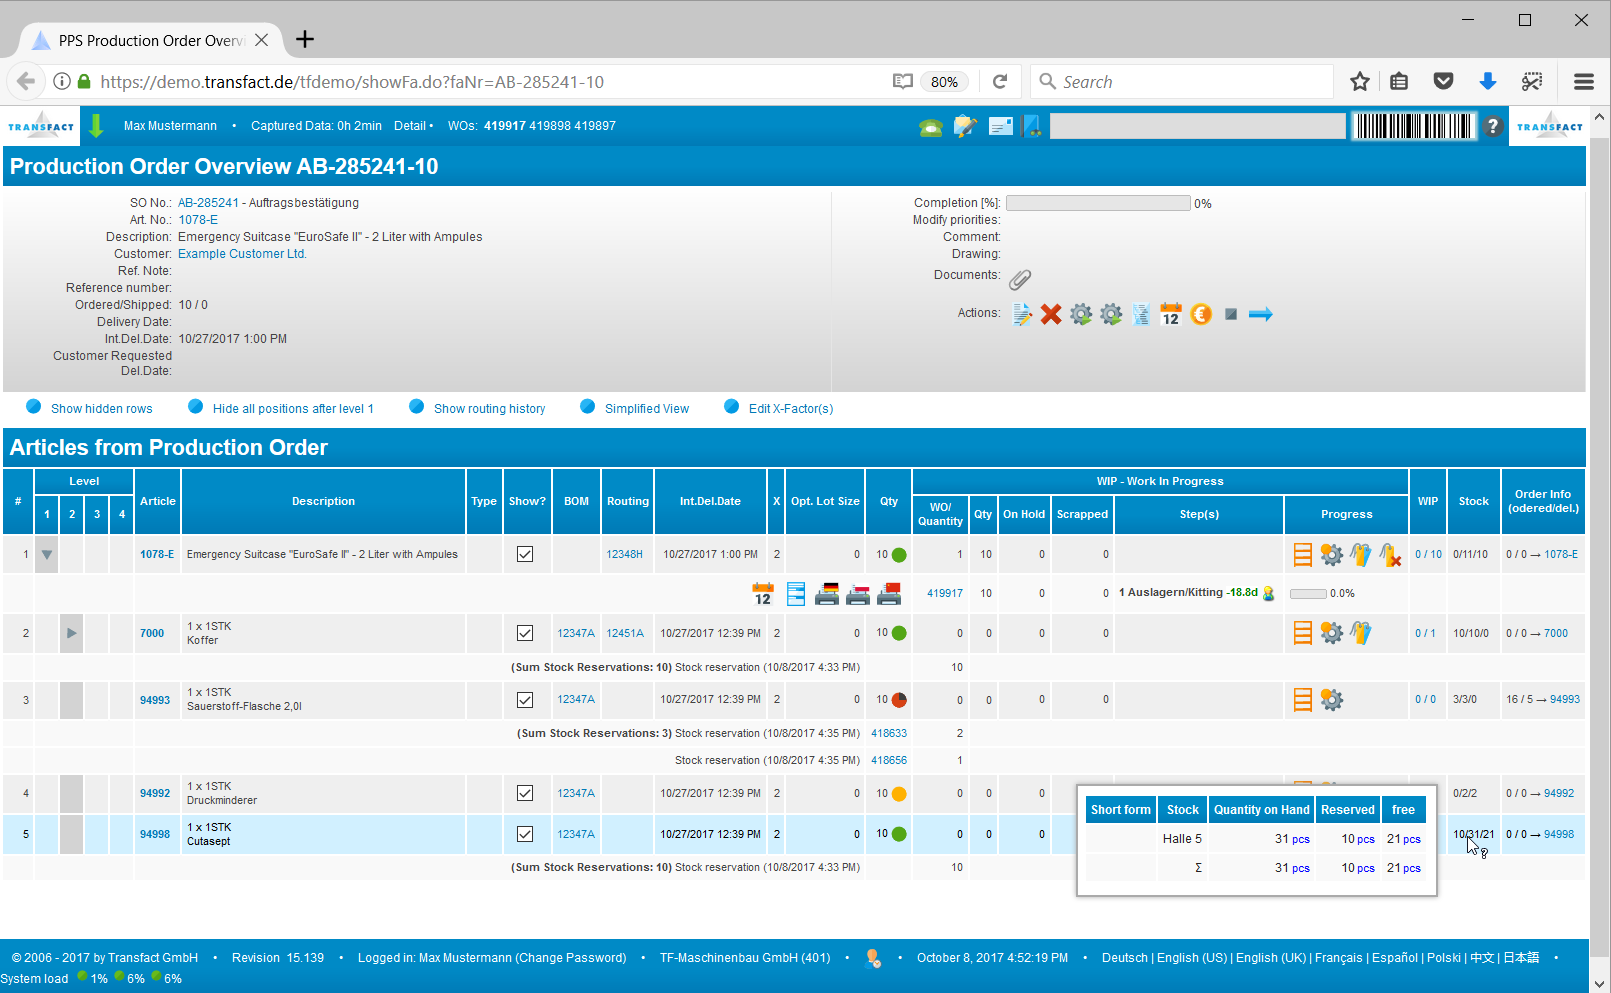1611x993 pixels.
Task: Click tag with red X in row 1078-E
Action: point(1390,555)
